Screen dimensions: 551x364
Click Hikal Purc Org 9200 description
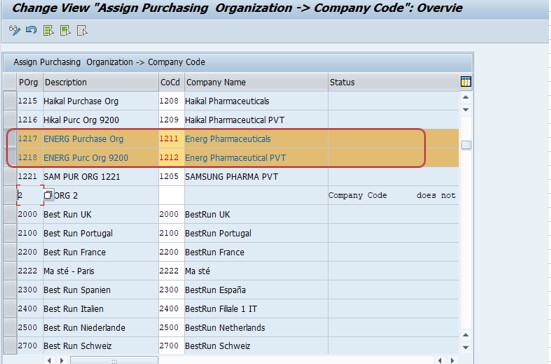[x=81, y=120]
